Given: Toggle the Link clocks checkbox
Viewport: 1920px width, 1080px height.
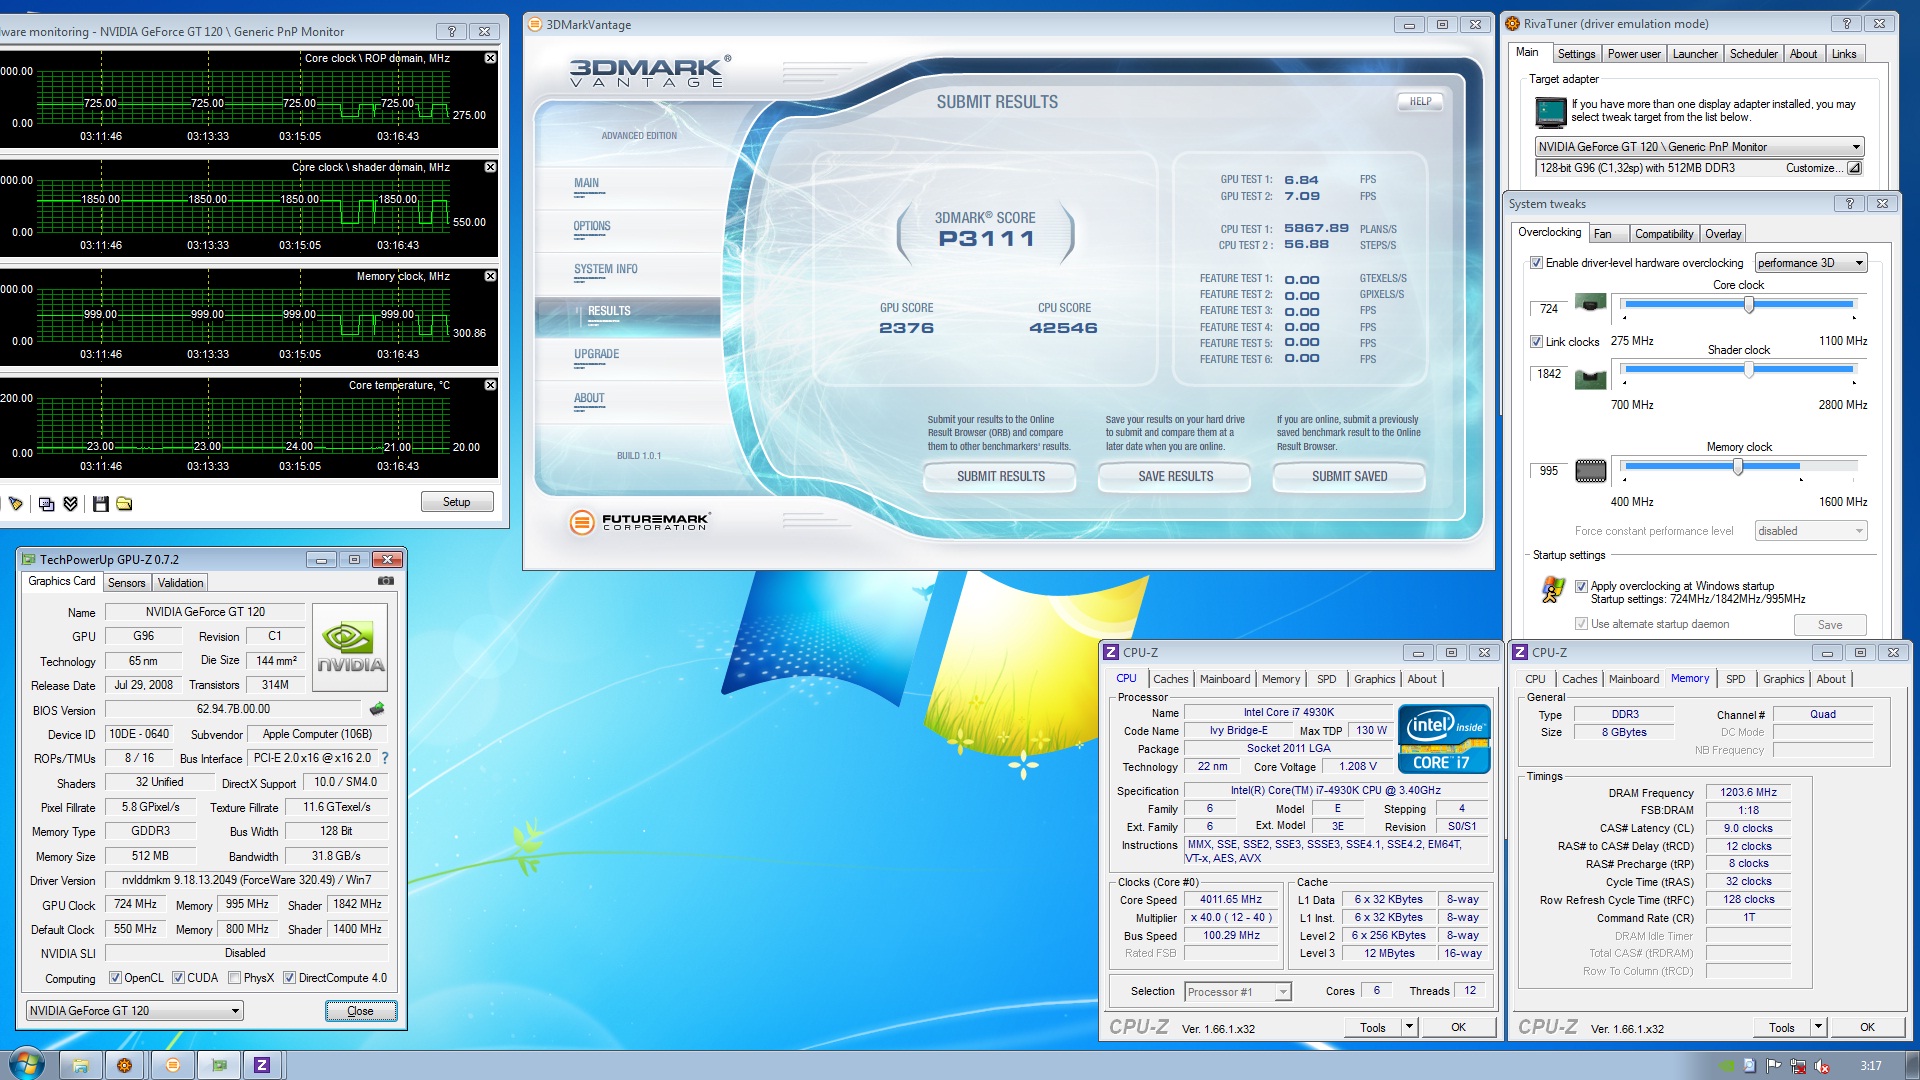Looking at the screenshot, I should pos(1536,341).
